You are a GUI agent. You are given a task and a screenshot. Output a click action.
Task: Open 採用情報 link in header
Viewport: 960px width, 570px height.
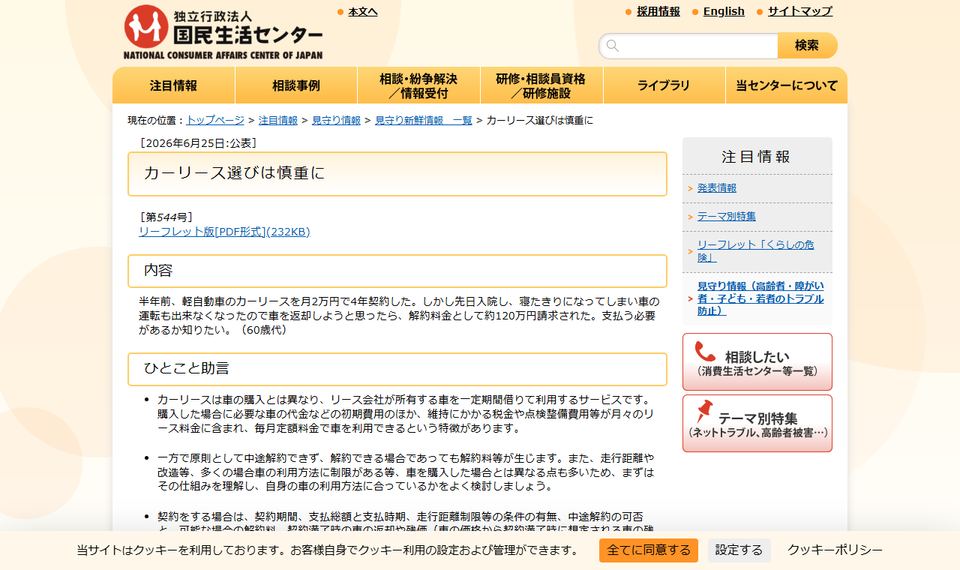pos(658,11)
